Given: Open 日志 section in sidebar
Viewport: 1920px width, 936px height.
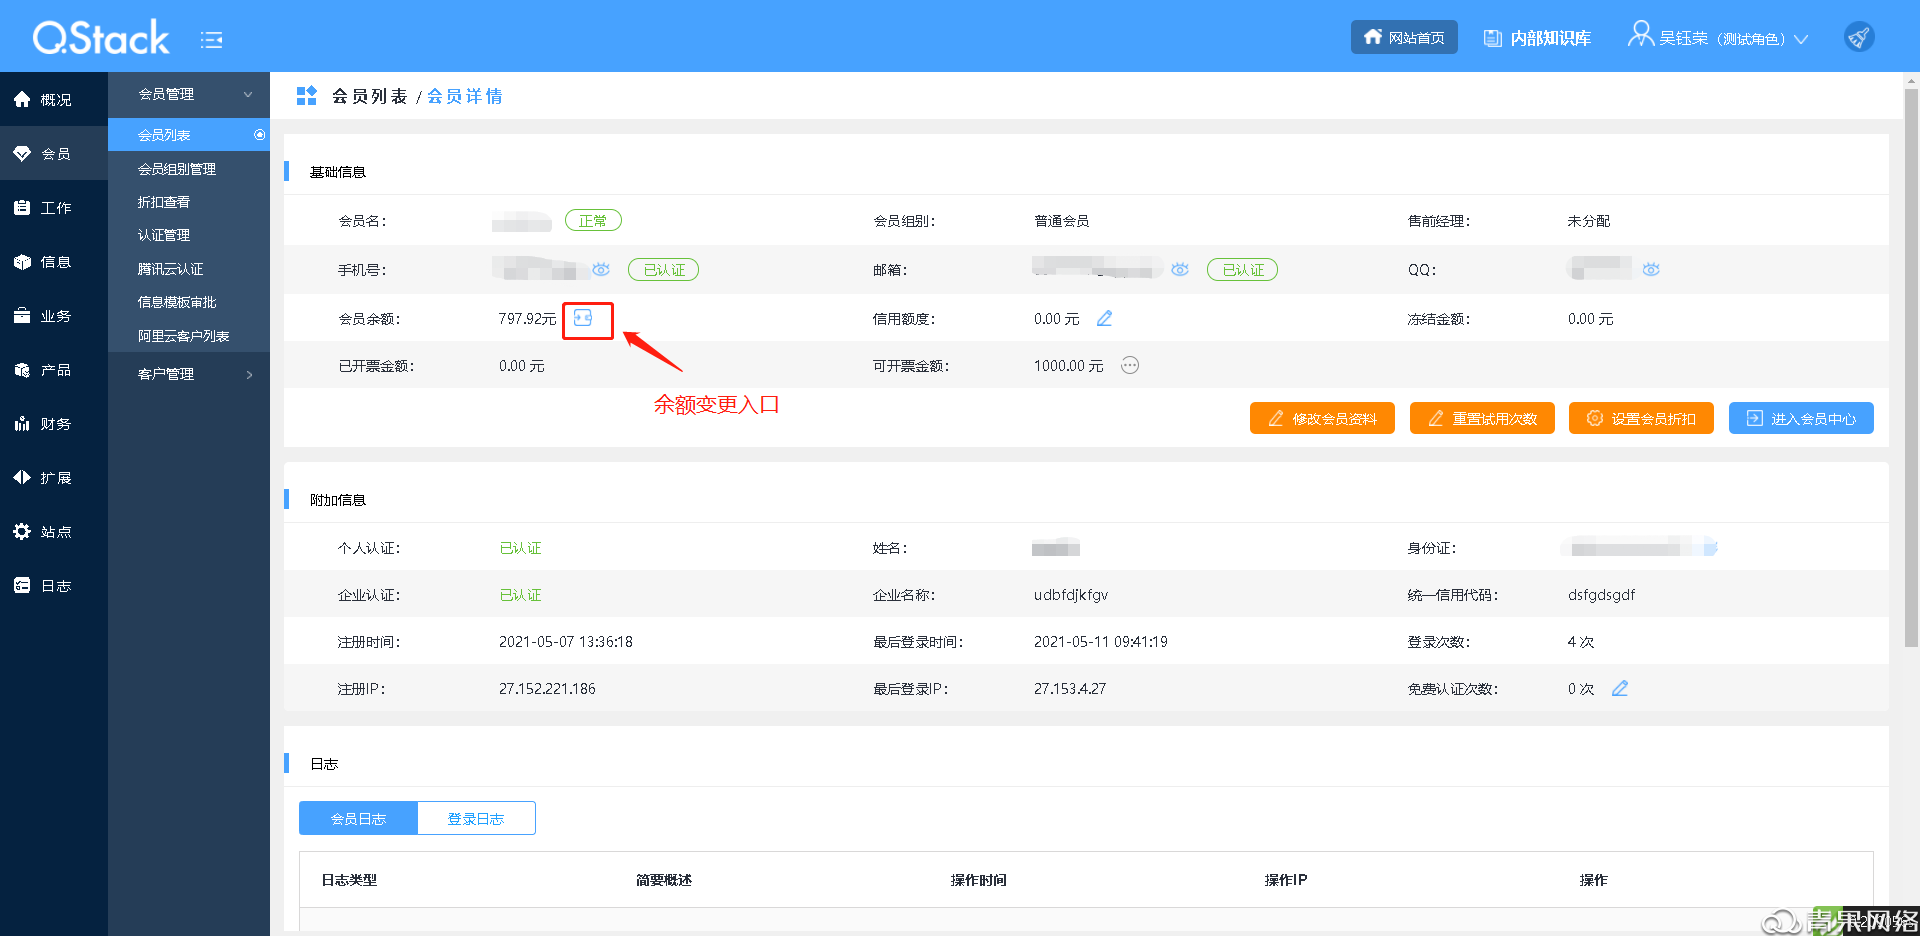Looking at the screenshot, I should [x=54, y=585].
